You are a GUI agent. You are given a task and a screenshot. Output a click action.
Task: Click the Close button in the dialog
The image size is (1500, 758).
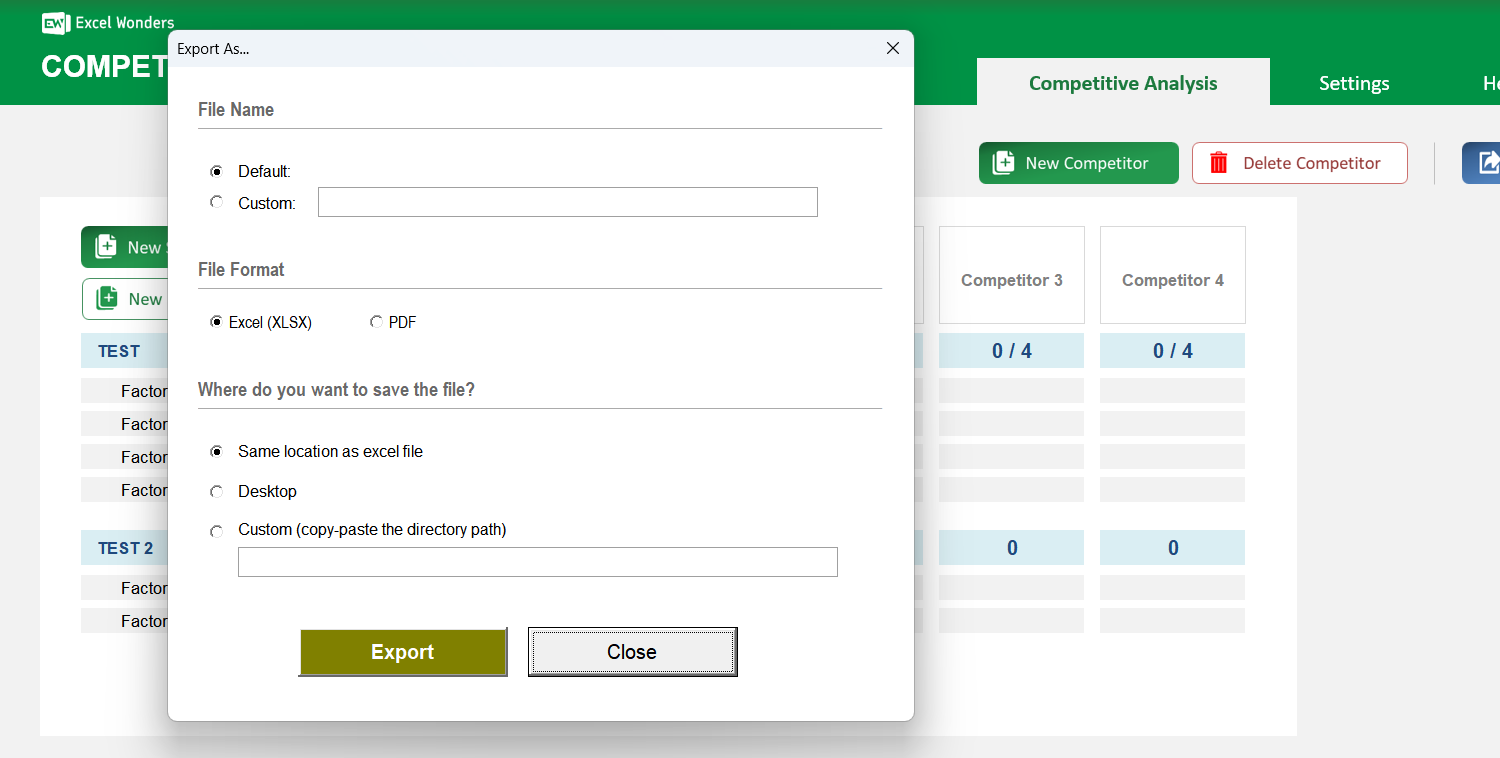pos(632,651)
